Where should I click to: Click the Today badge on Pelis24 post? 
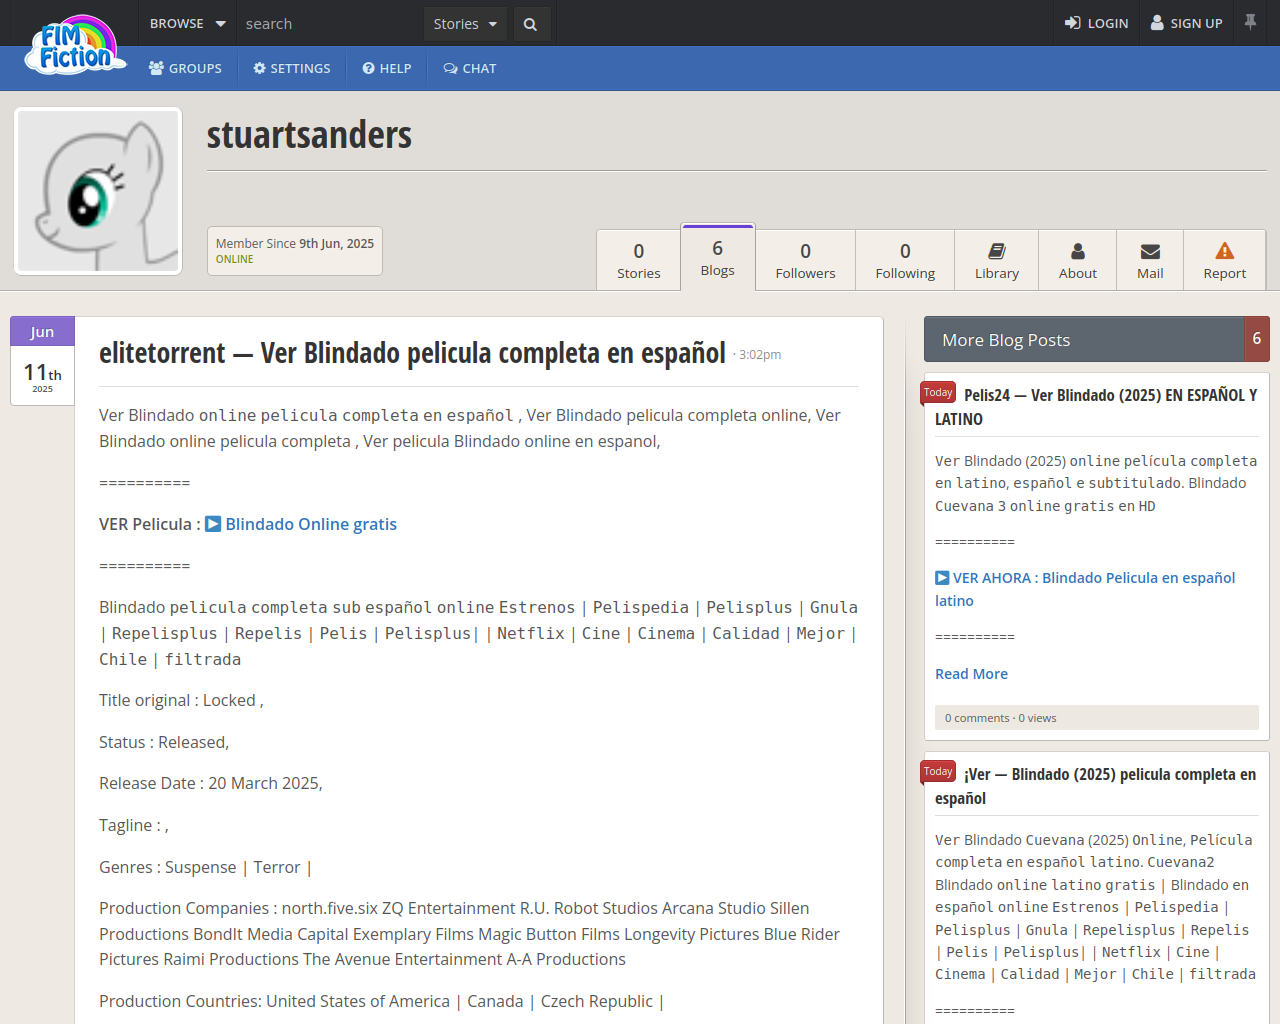tap(938, 393)
